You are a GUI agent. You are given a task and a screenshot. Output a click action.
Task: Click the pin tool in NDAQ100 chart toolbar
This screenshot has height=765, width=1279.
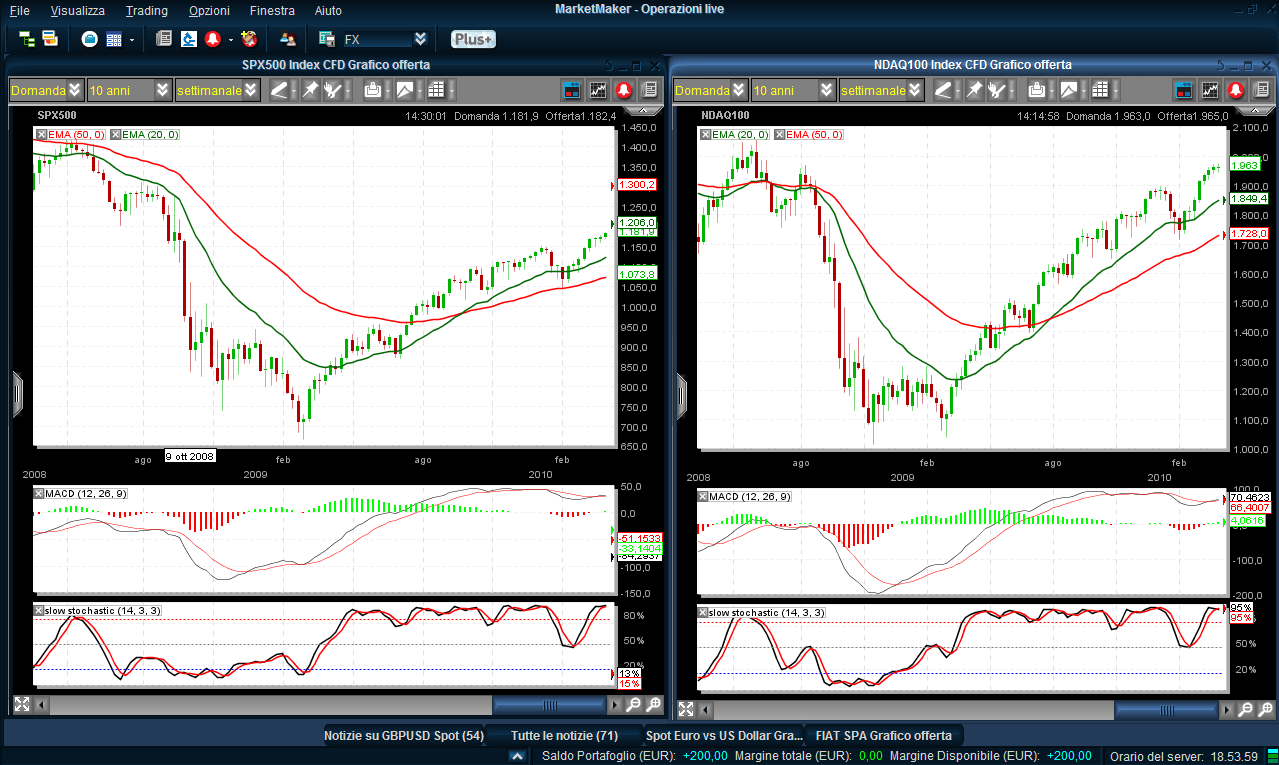[973, 90]
